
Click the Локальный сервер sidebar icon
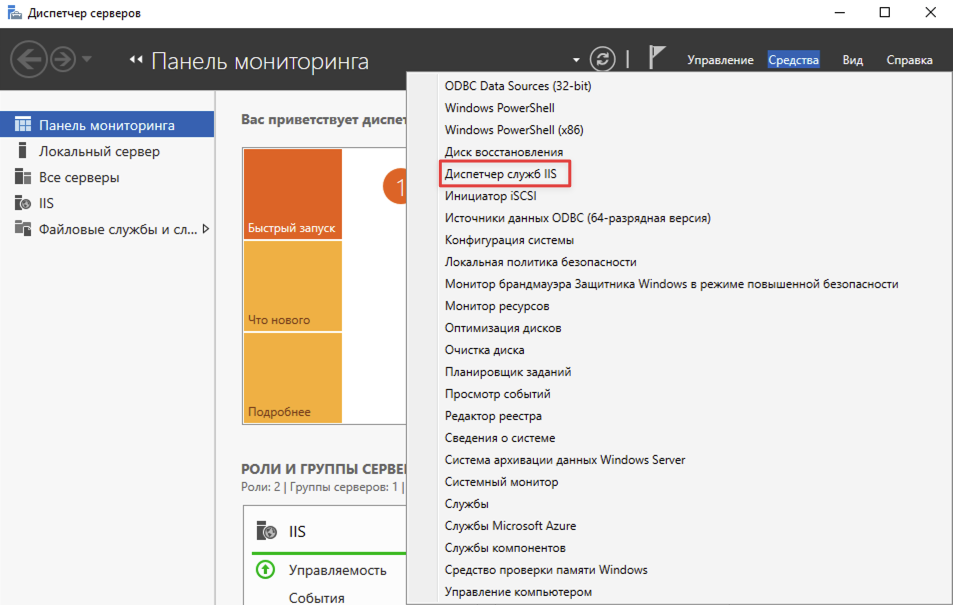point(22,150)
